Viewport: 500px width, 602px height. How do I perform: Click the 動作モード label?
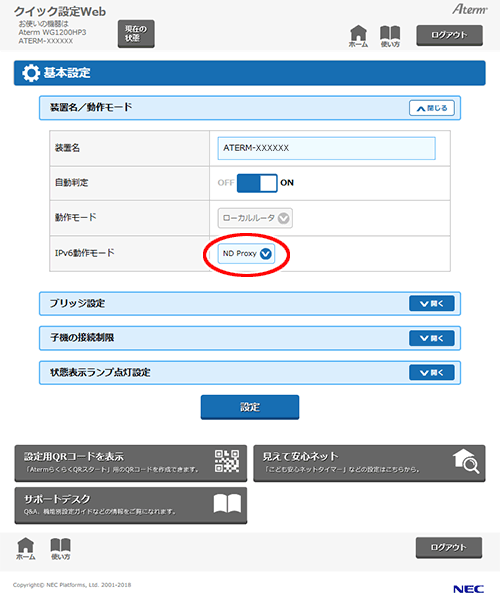tap(76, 217)
